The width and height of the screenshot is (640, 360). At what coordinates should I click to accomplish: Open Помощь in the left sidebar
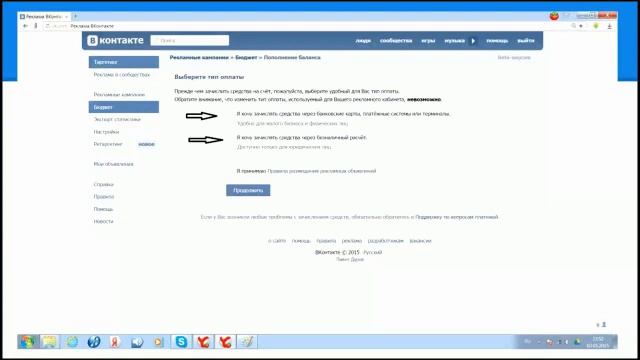[103, 209]
